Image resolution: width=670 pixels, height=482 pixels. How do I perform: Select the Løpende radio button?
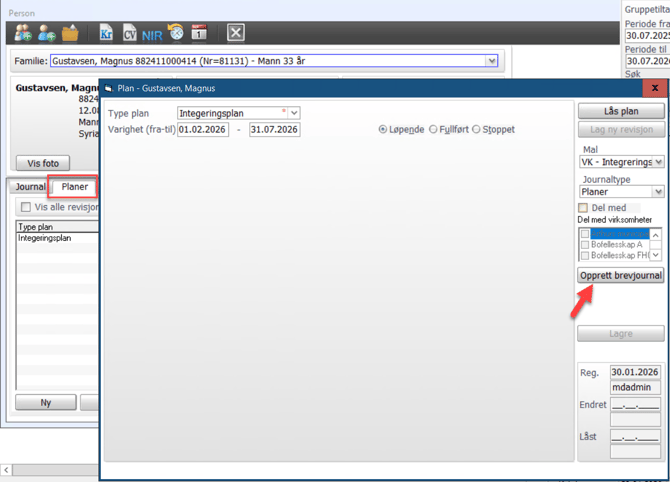pos(384,130)
